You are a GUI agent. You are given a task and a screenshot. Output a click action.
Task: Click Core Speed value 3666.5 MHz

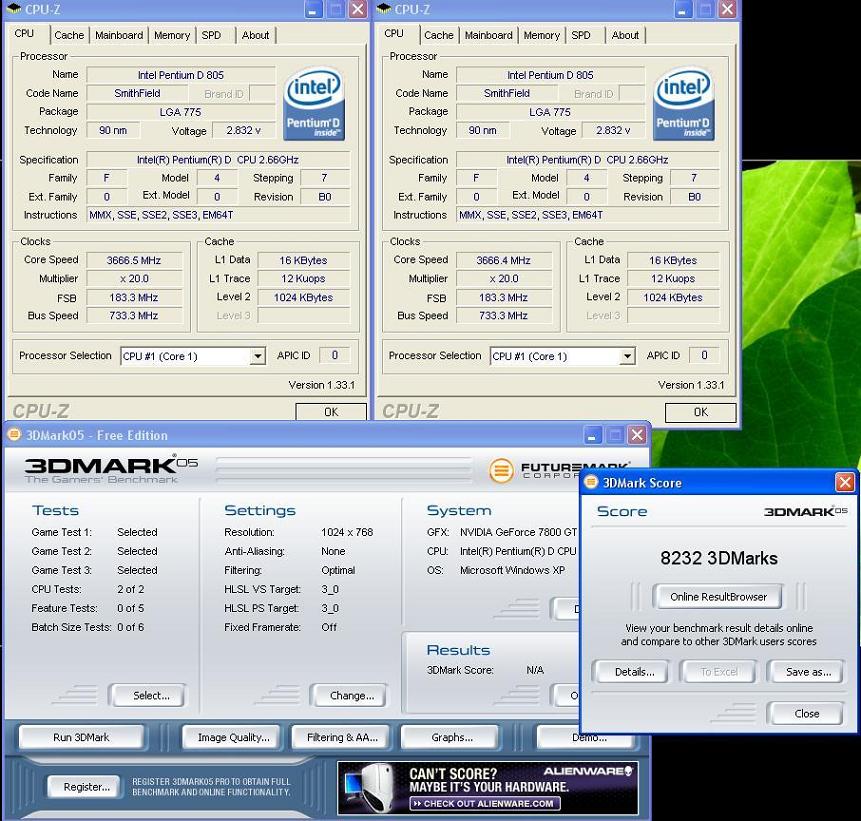[133, 260]
